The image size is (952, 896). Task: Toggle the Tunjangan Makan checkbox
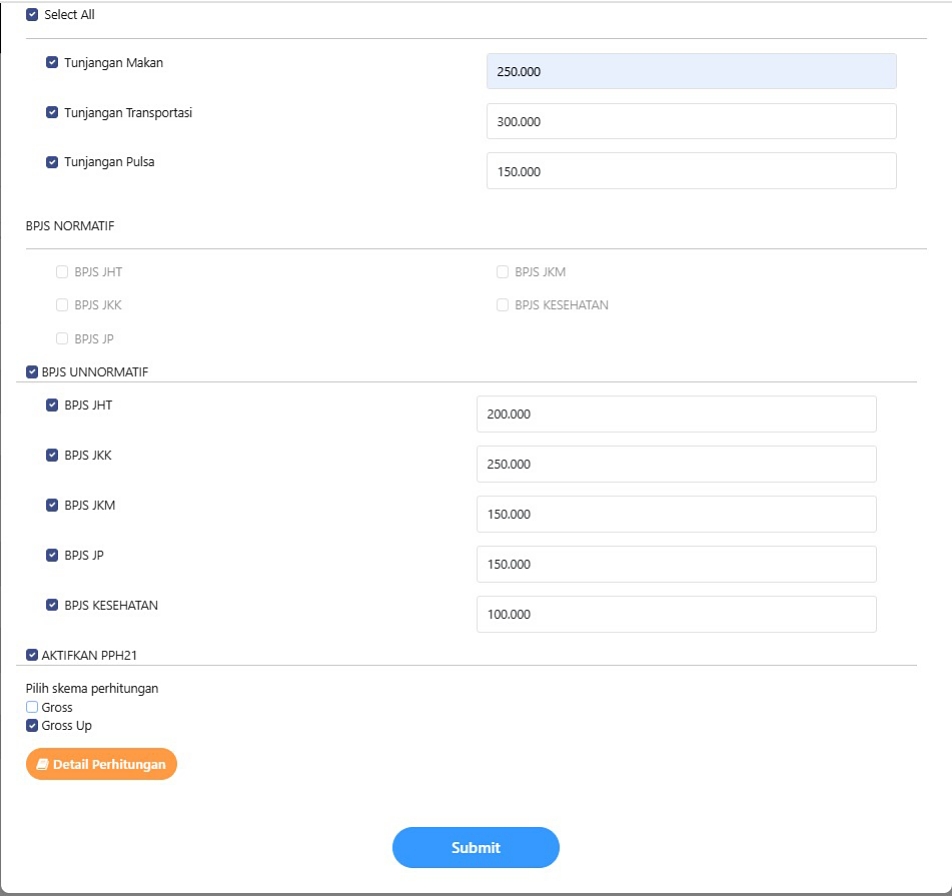pos(52,62)
